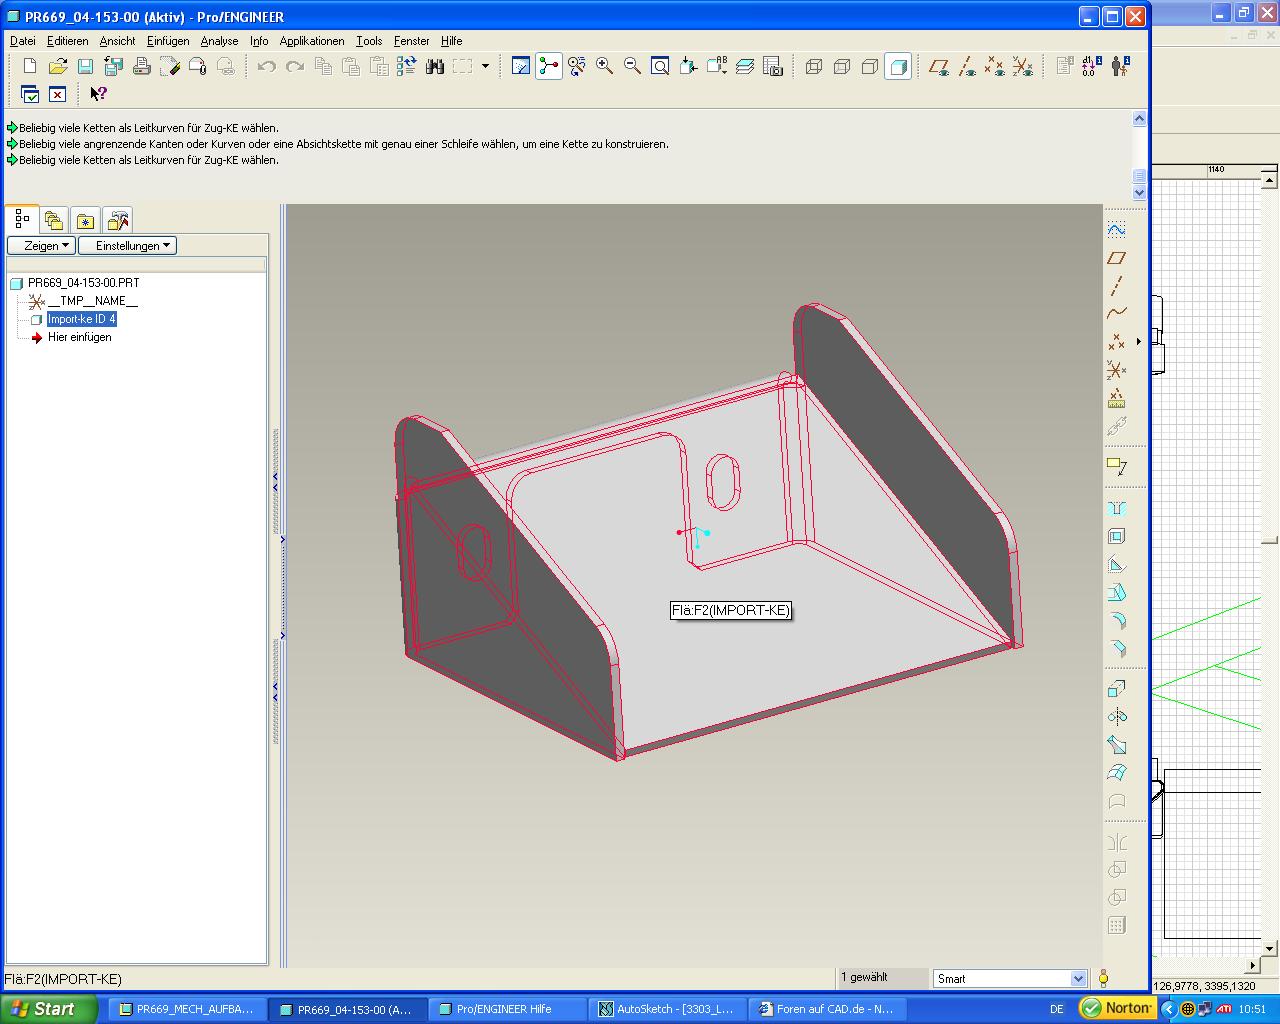Viewport: 1280px width, 1024px height.
Task: Select the Import-ke ID 4 tree item
Action: point(82,319)
